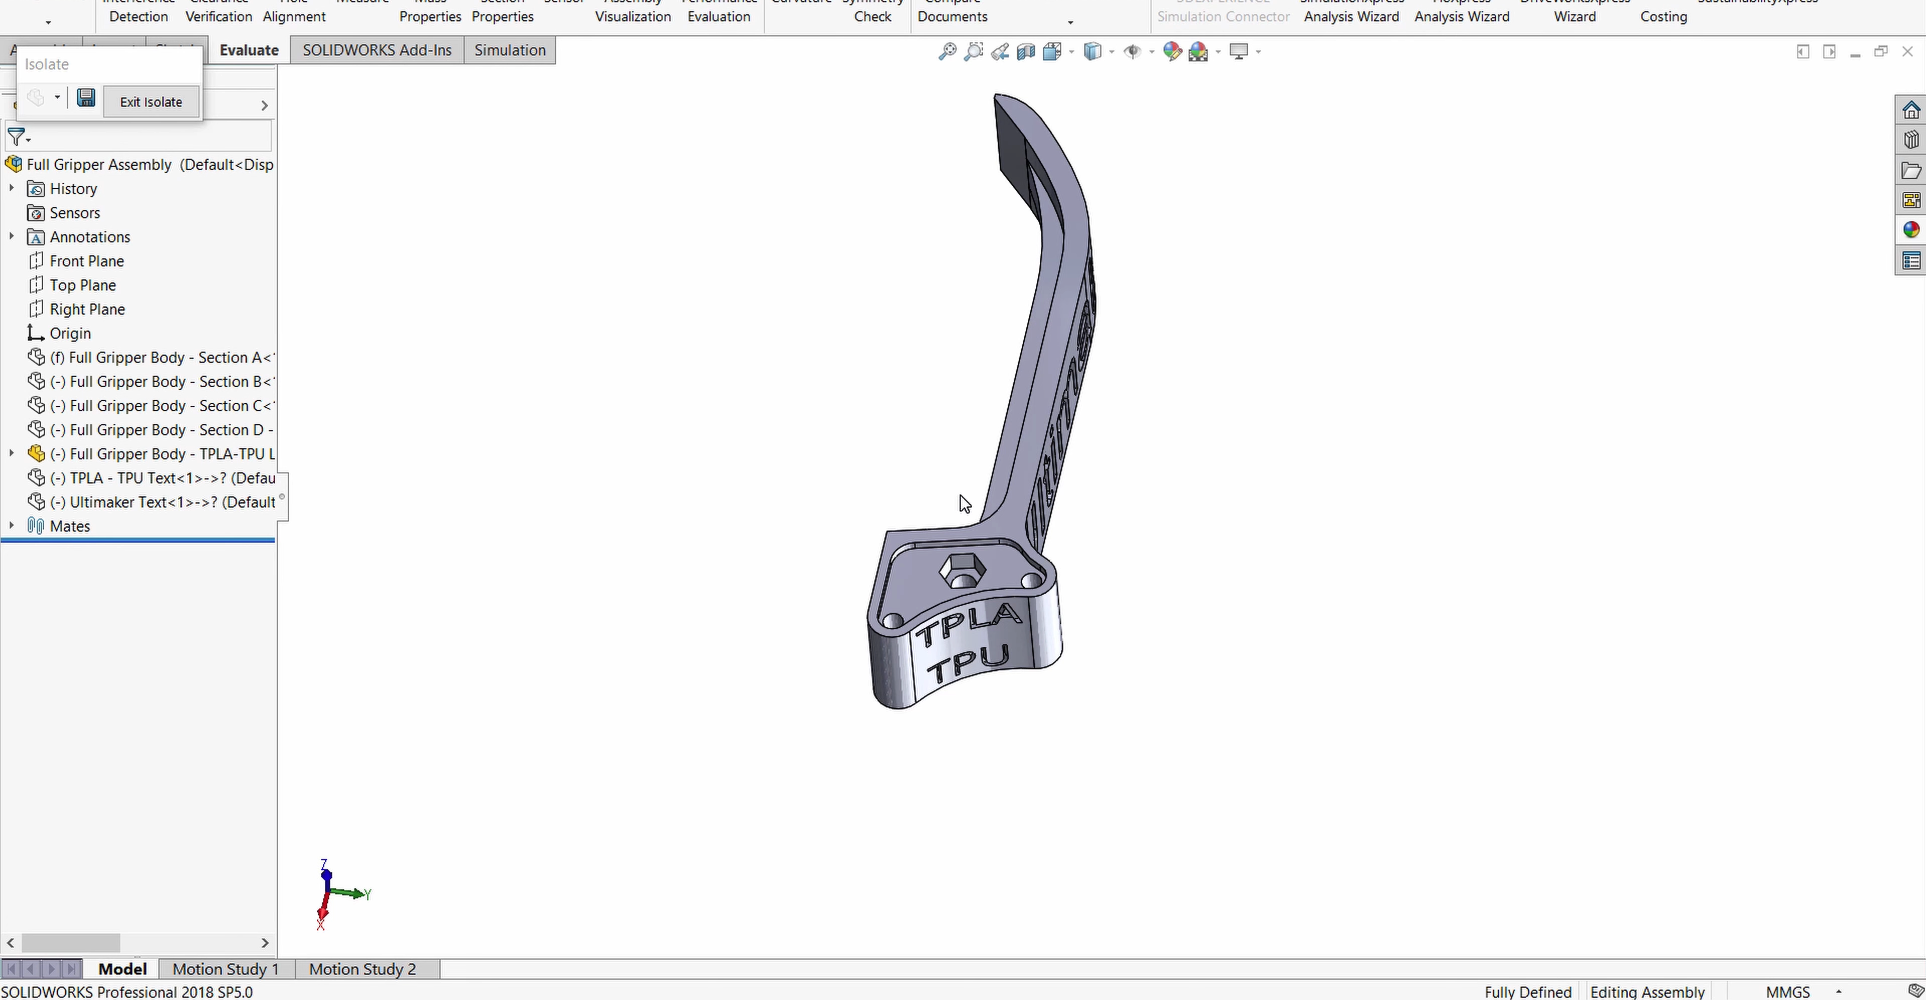This screenshot has height=1000, width=1926.
Task: Activate the Zoom to Area tool
Action: point(974,51)
